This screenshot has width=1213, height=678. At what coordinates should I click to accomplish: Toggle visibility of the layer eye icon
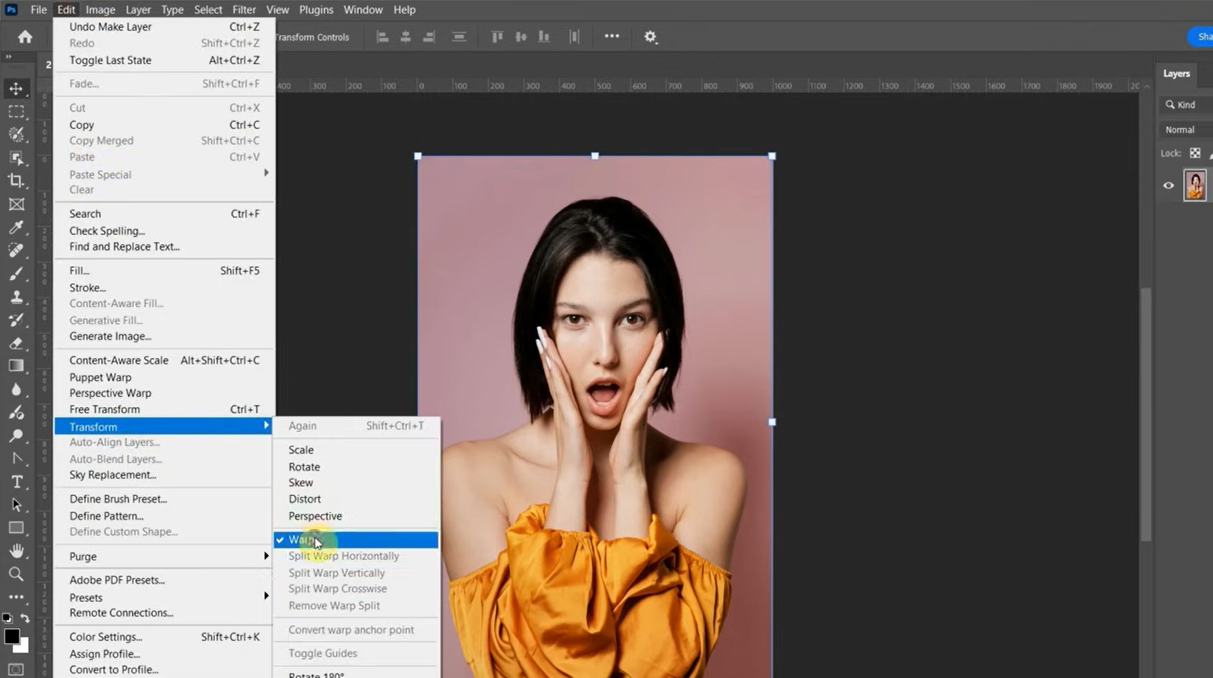pos(1168,185)
